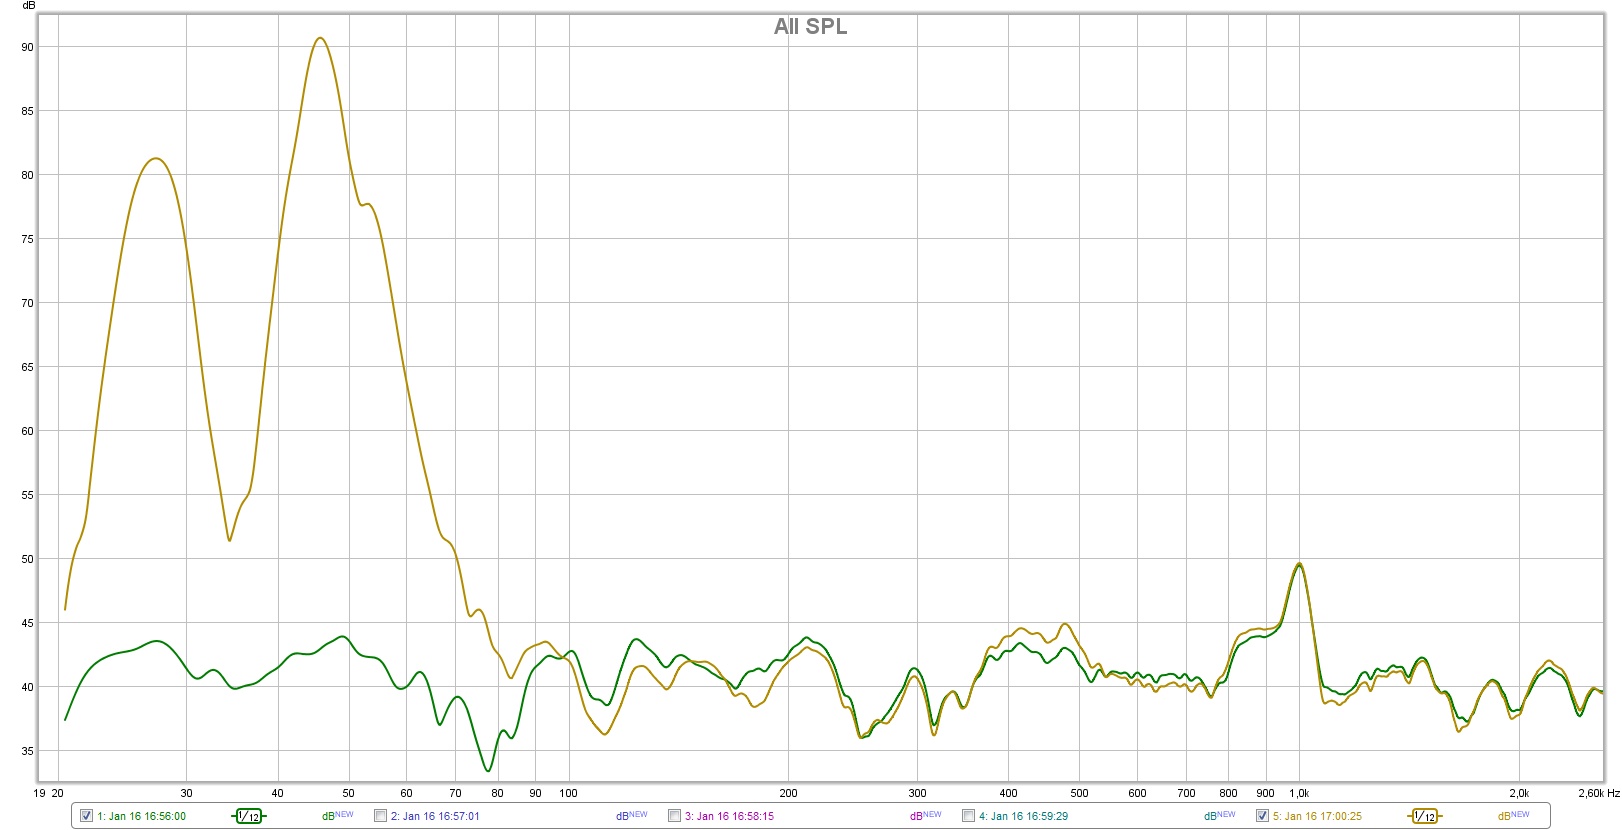Click the legend label '2: Jan 16 16:57:01'
This screenshot has width=1622, height=830.
(435, 816)
